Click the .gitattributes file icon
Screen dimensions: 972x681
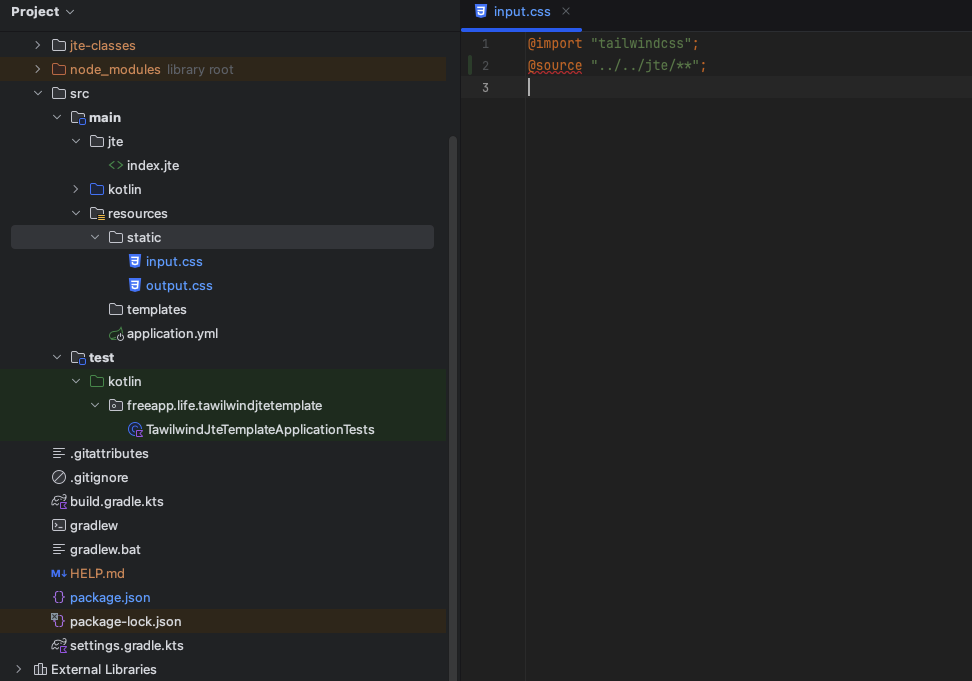pyautogui.click(x=59, y=454)
